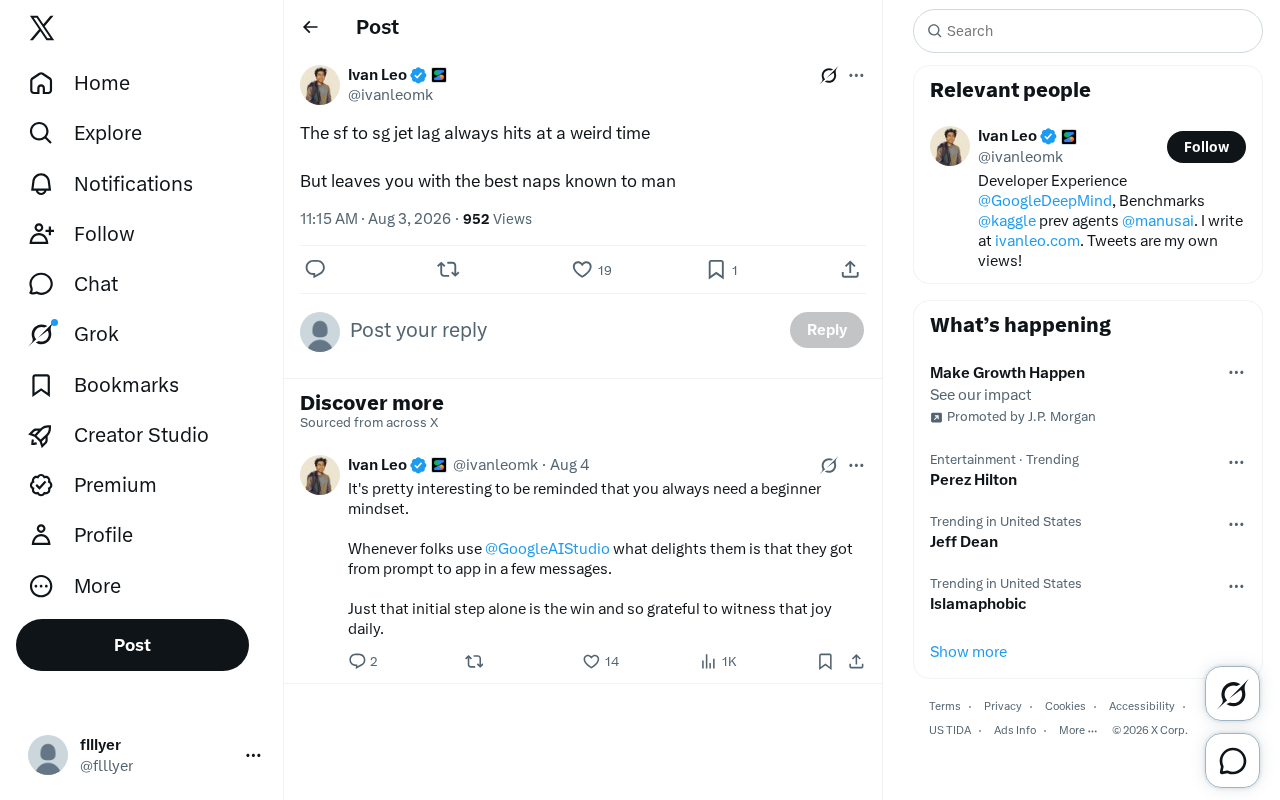Screen dimensions: 1280x800
Task: Open the Grok floating button
Action: [1233, 693]
